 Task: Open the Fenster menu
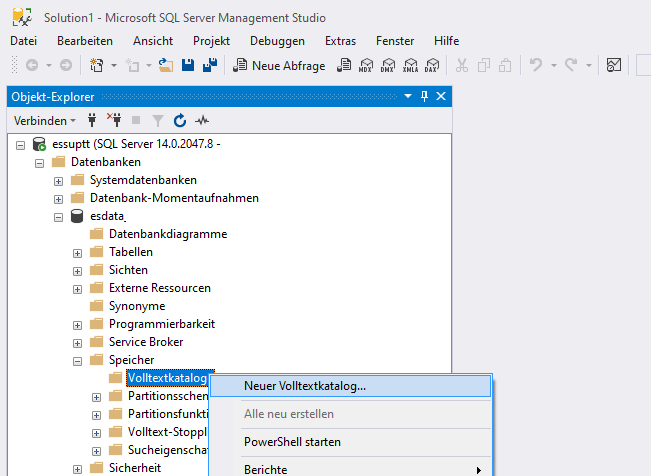pos(395,41)
